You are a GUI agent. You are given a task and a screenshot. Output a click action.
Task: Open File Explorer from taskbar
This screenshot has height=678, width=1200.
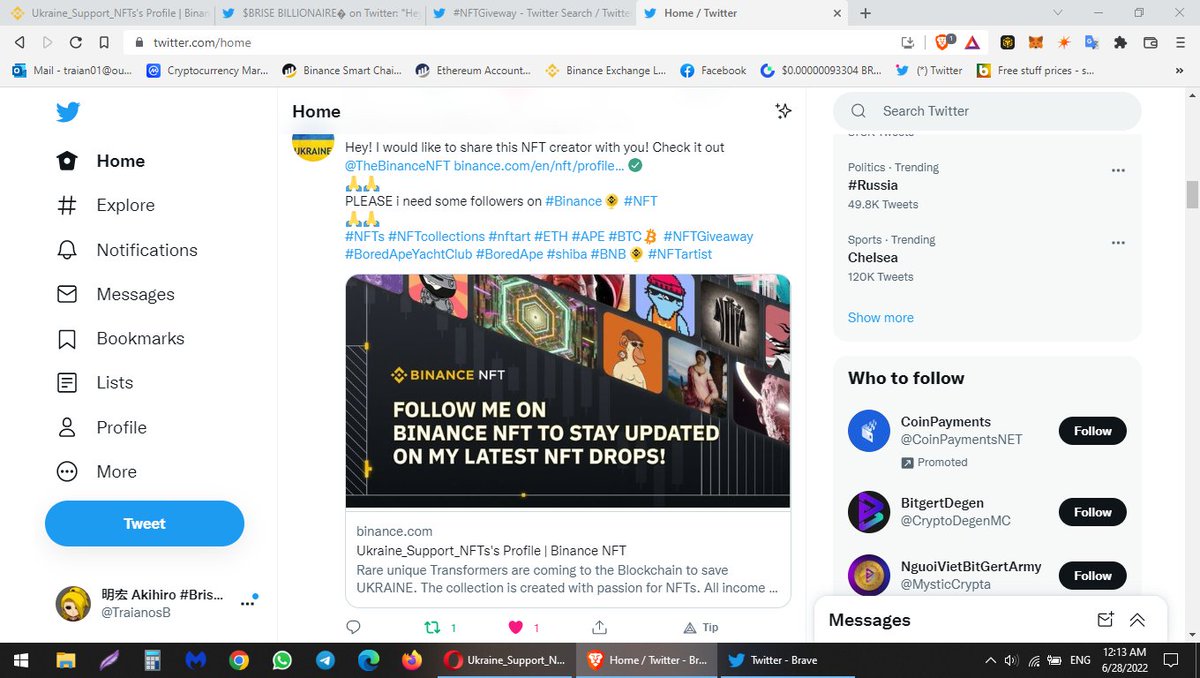tap(65, 660)
